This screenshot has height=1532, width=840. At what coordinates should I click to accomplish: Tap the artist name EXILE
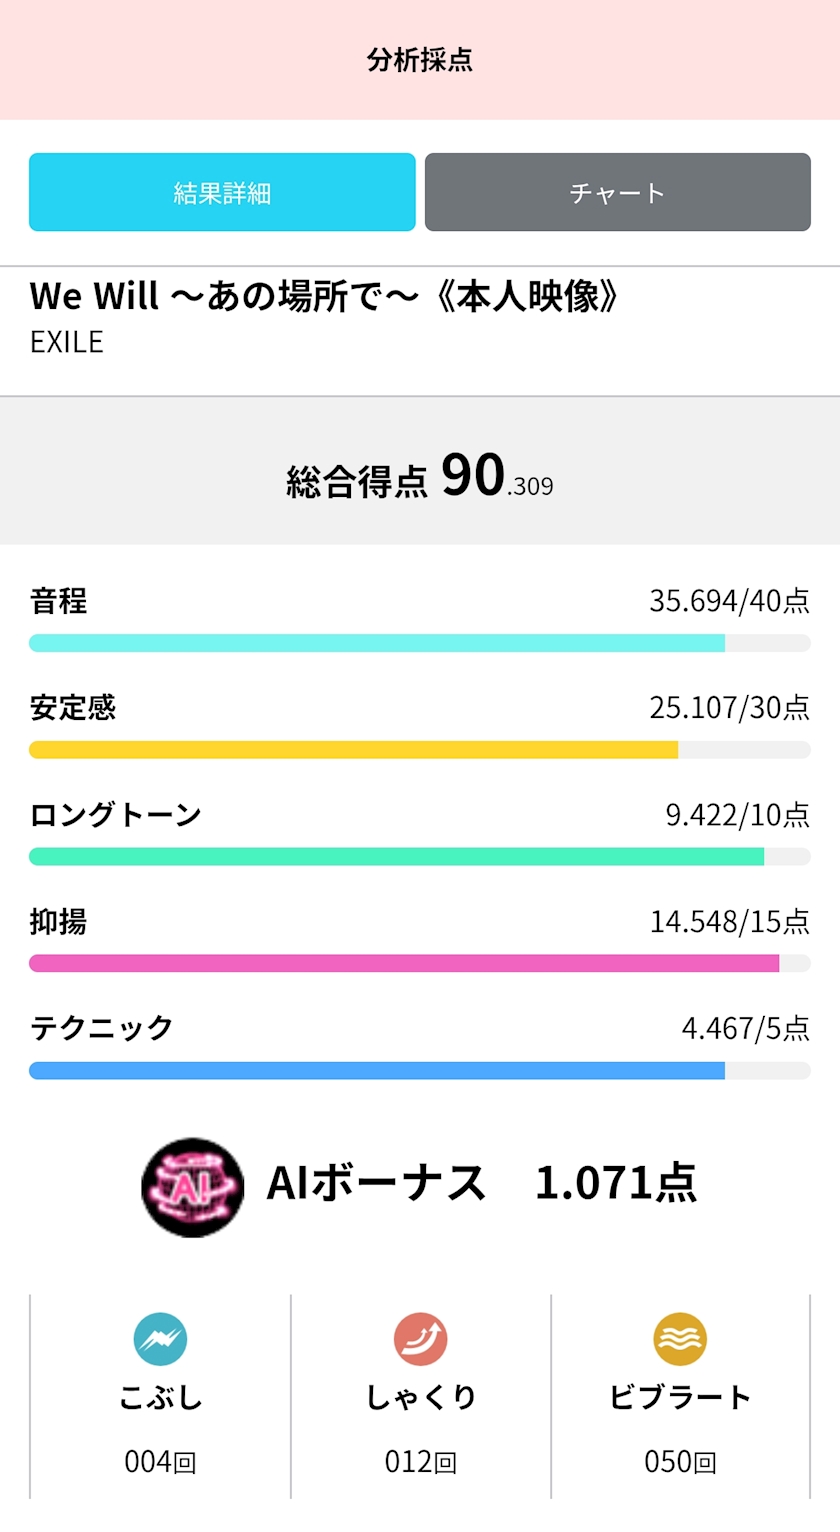[x=67, y=342]
